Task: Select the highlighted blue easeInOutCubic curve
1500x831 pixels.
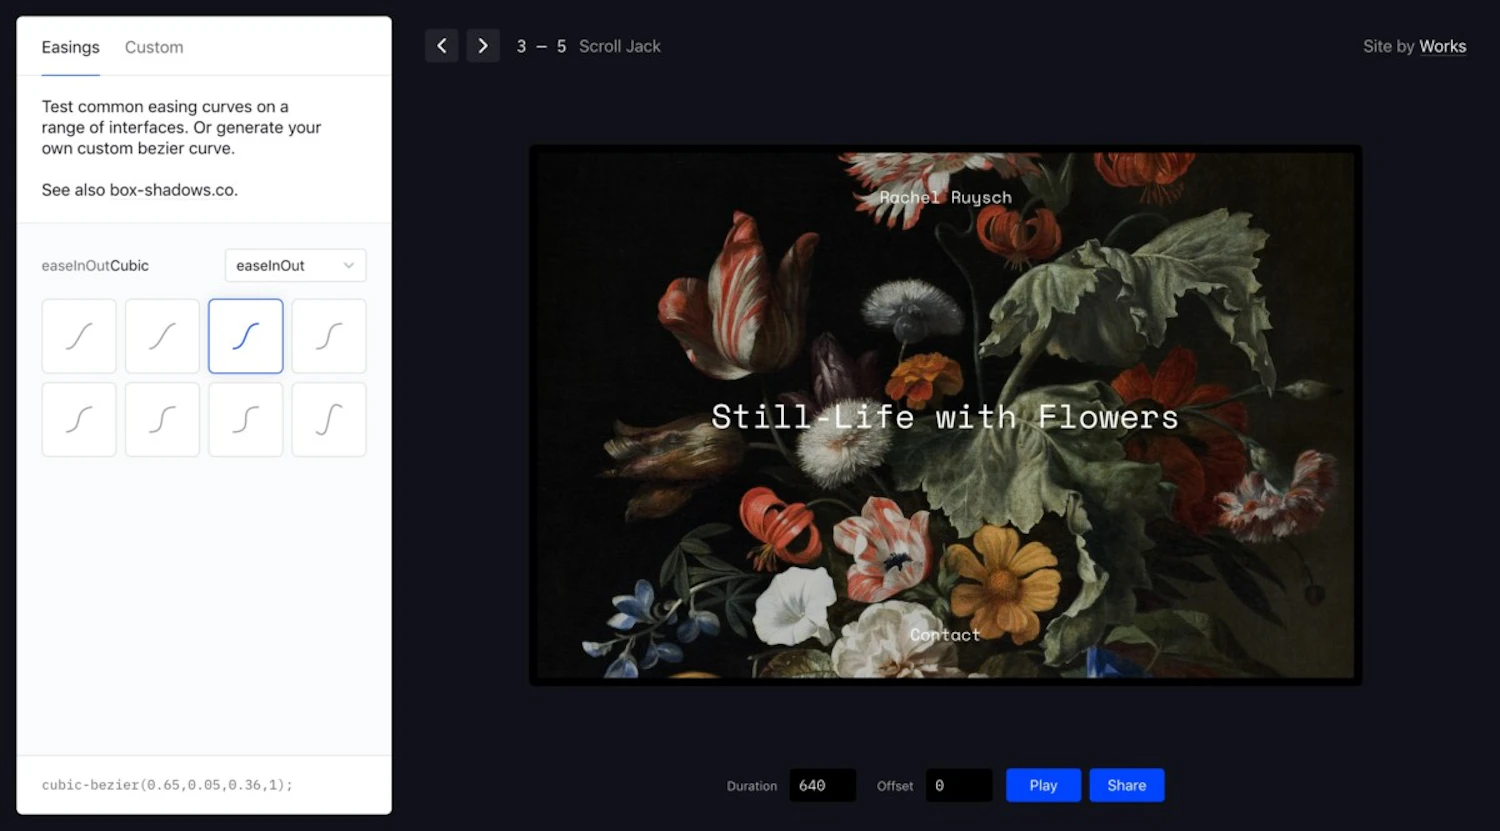Action: click(246, 336)
